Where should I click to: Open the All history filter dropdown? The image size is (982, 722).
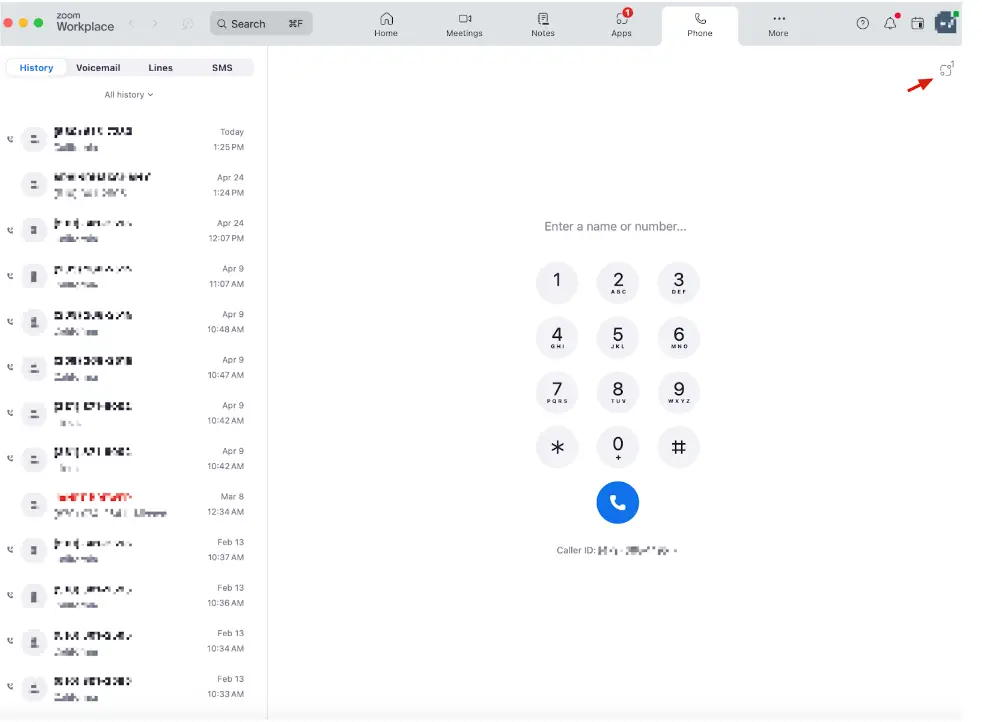pyautogui.click(x=128, y=94)
